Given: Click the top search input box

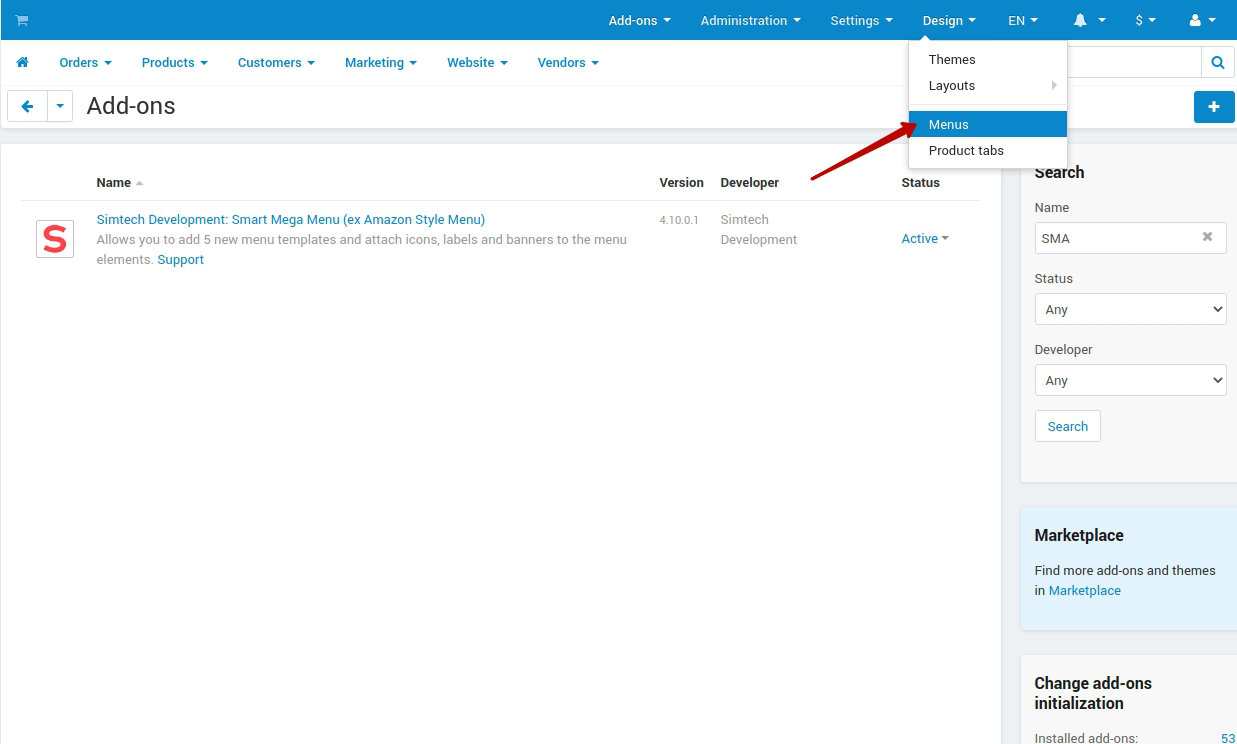Looking at the screenshot, I should tap(1134, 62).
